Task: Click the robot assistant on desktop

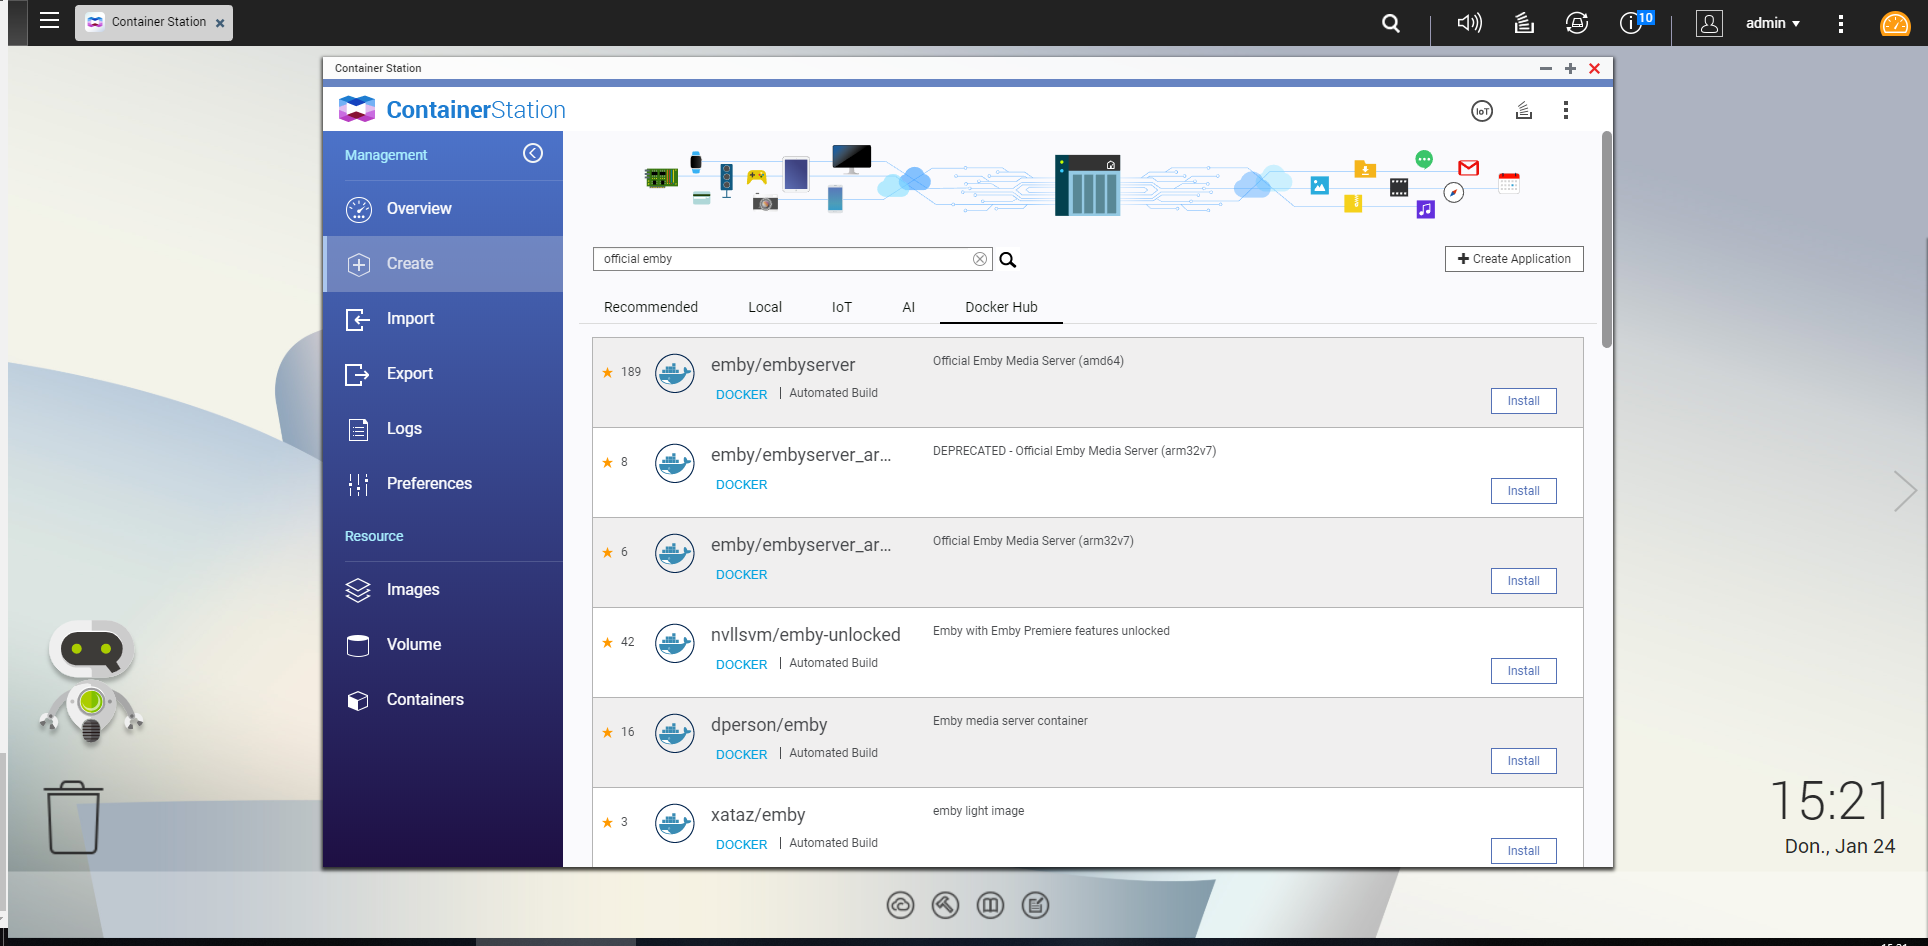Action: (x=91, y=682)
